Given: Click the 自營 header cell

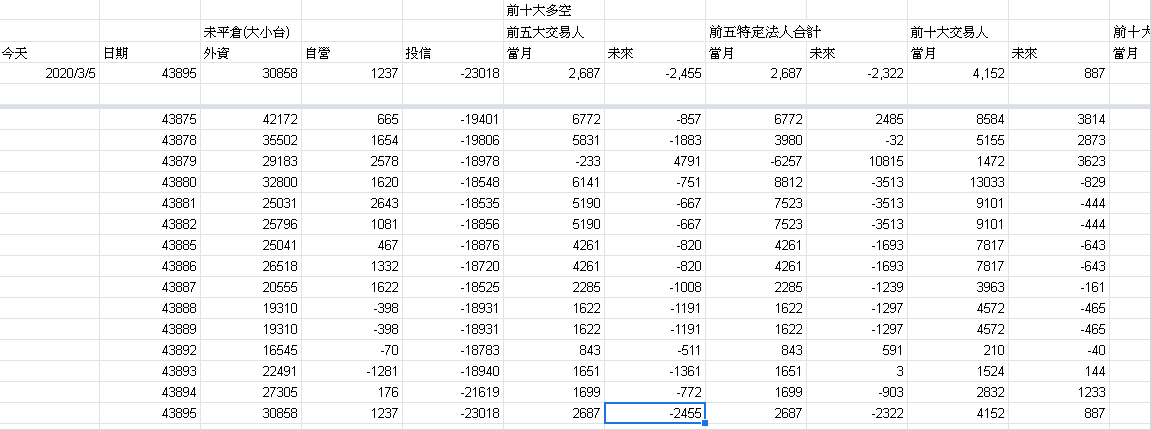Looking at the screenshot, I should click(x=352, y=53).
